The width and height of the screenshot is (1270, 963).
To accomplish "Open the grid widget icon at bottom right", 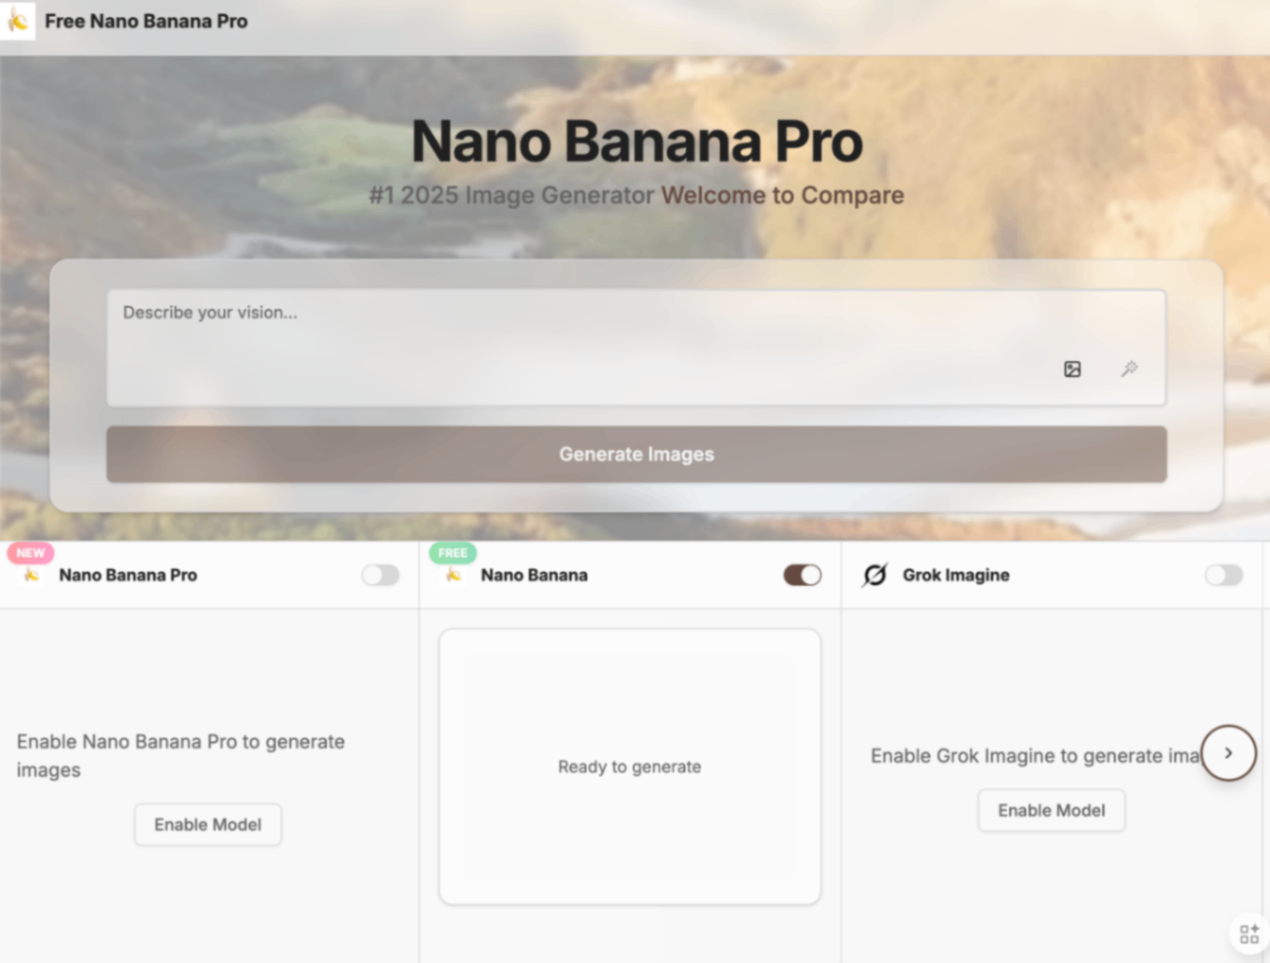I will 1248,933.
